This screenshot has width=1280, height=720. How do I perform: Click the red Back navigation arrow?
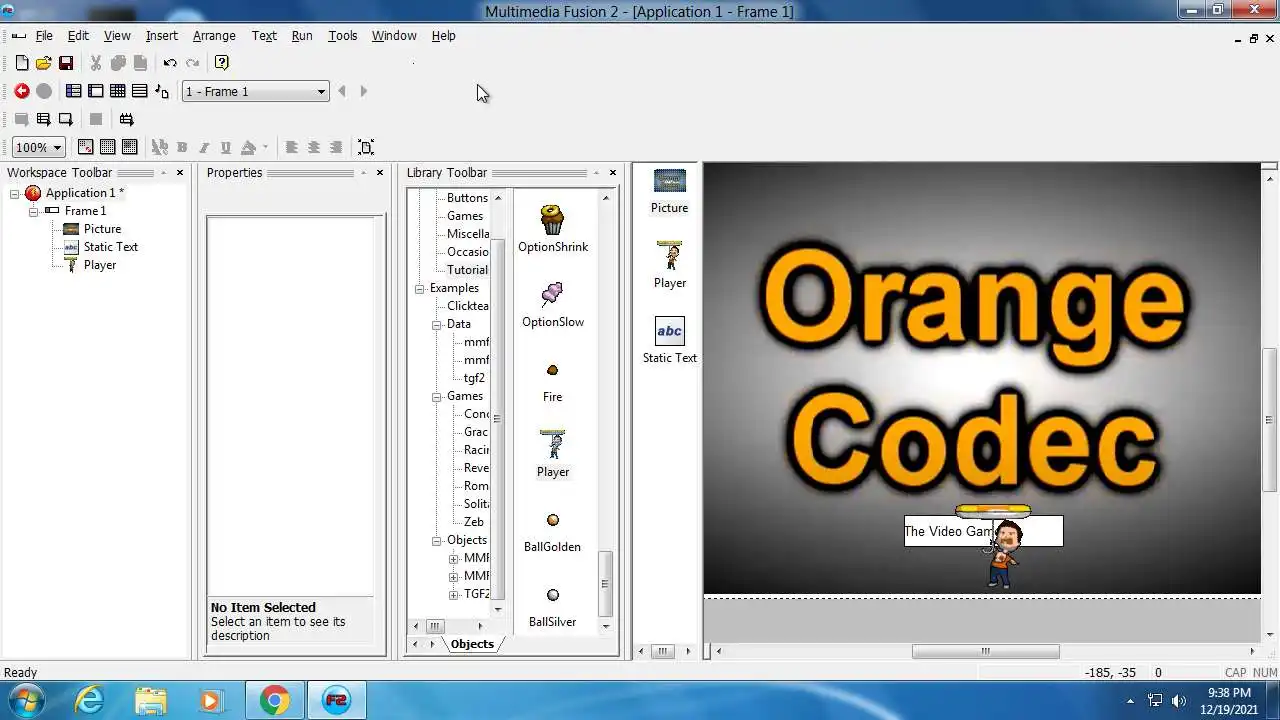[x=22, y=91]
